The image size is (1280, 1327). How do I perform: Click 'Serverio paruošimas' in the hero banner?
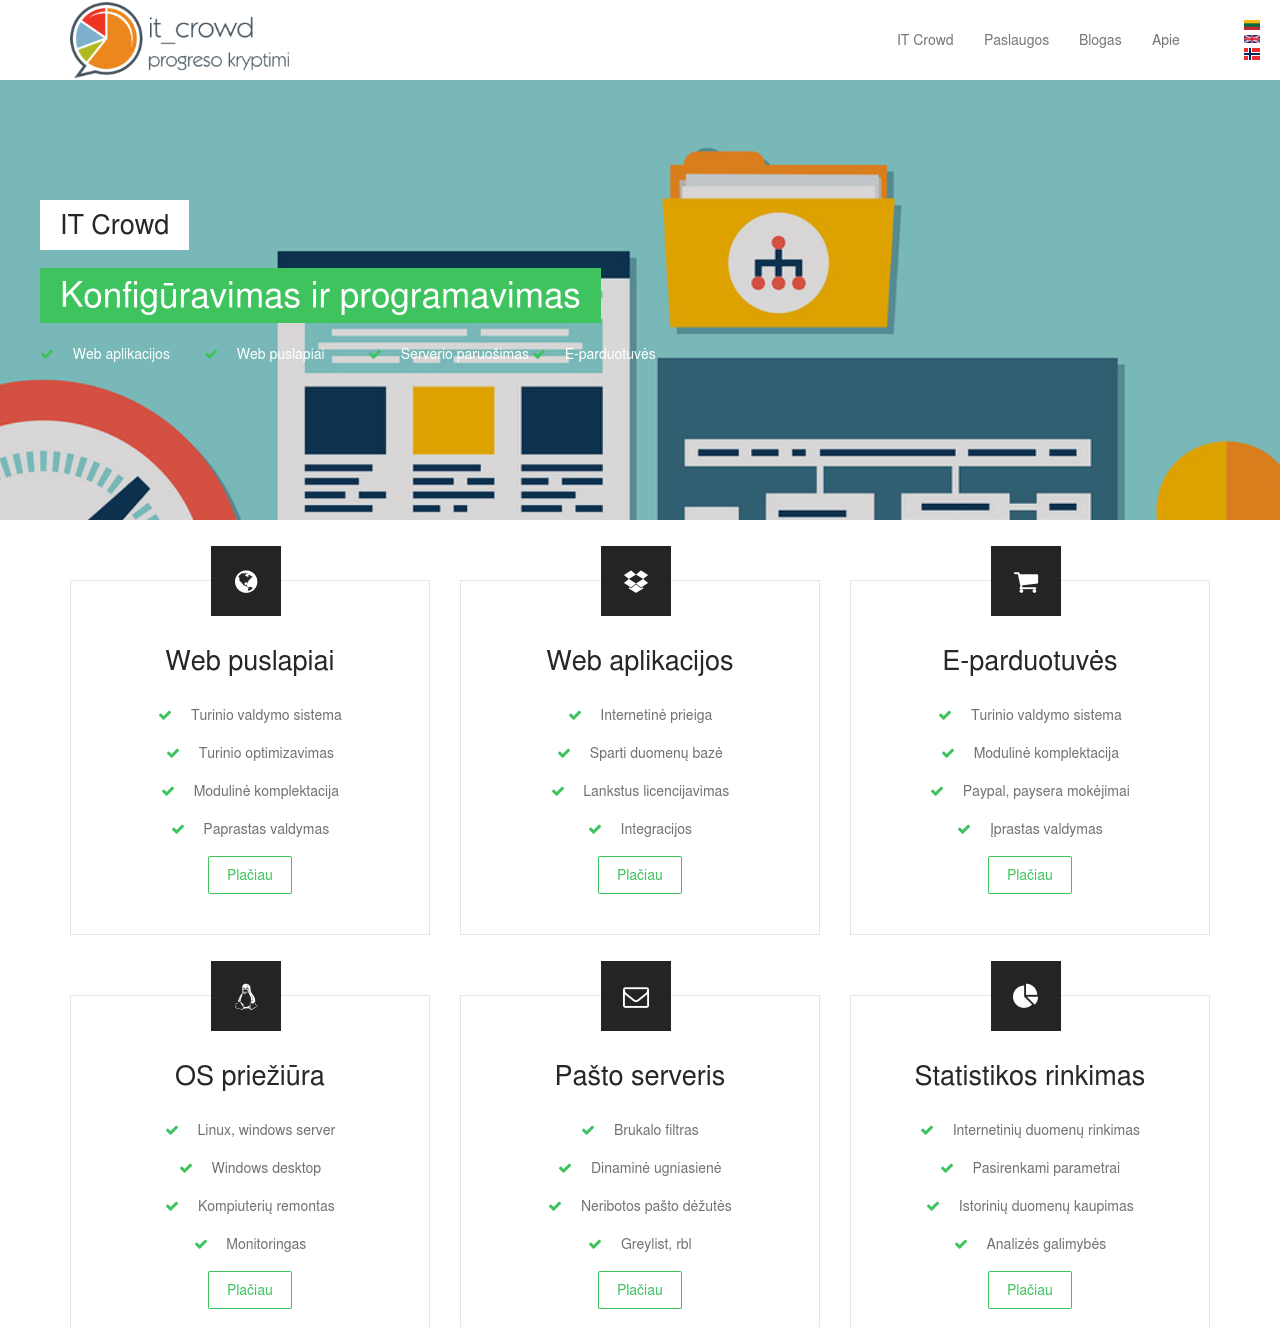(x=465, y=354)
